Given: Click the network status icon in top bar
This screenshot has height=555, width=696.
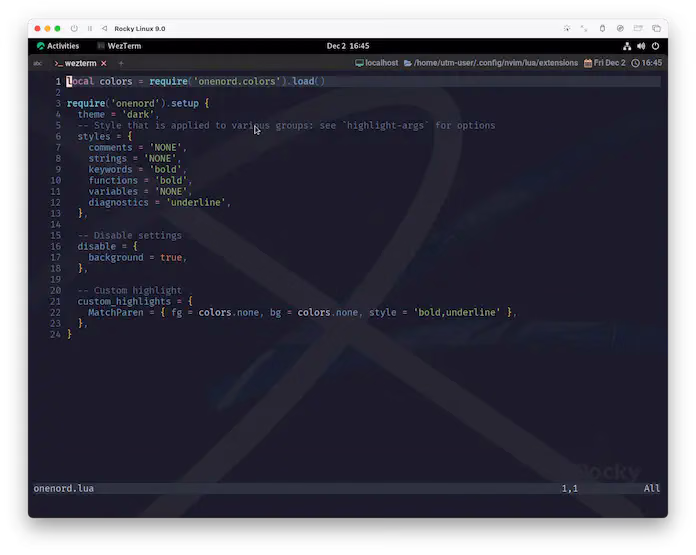Looking at the screenshot, I should click(627, 46).
